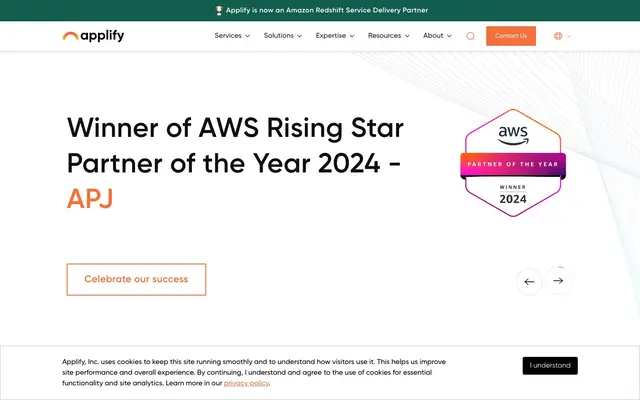Image resolution: width=640 pixels, height=400 pixels.
Task: Open the Expertise dropdown chevron
Action: (x=352, y=36)
